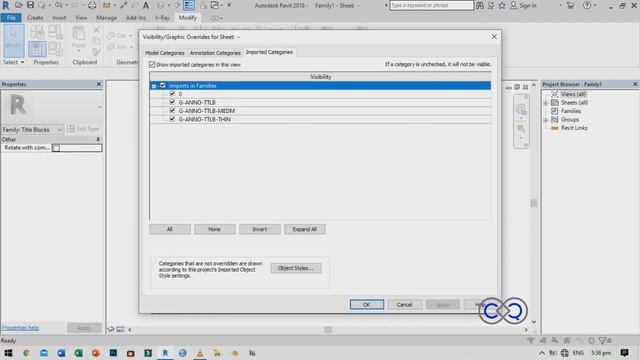Image resolution: width=640 pixels, height=360 pixels.
Task: Open the file using the folder icon
Action: click(x=19, y=5)
